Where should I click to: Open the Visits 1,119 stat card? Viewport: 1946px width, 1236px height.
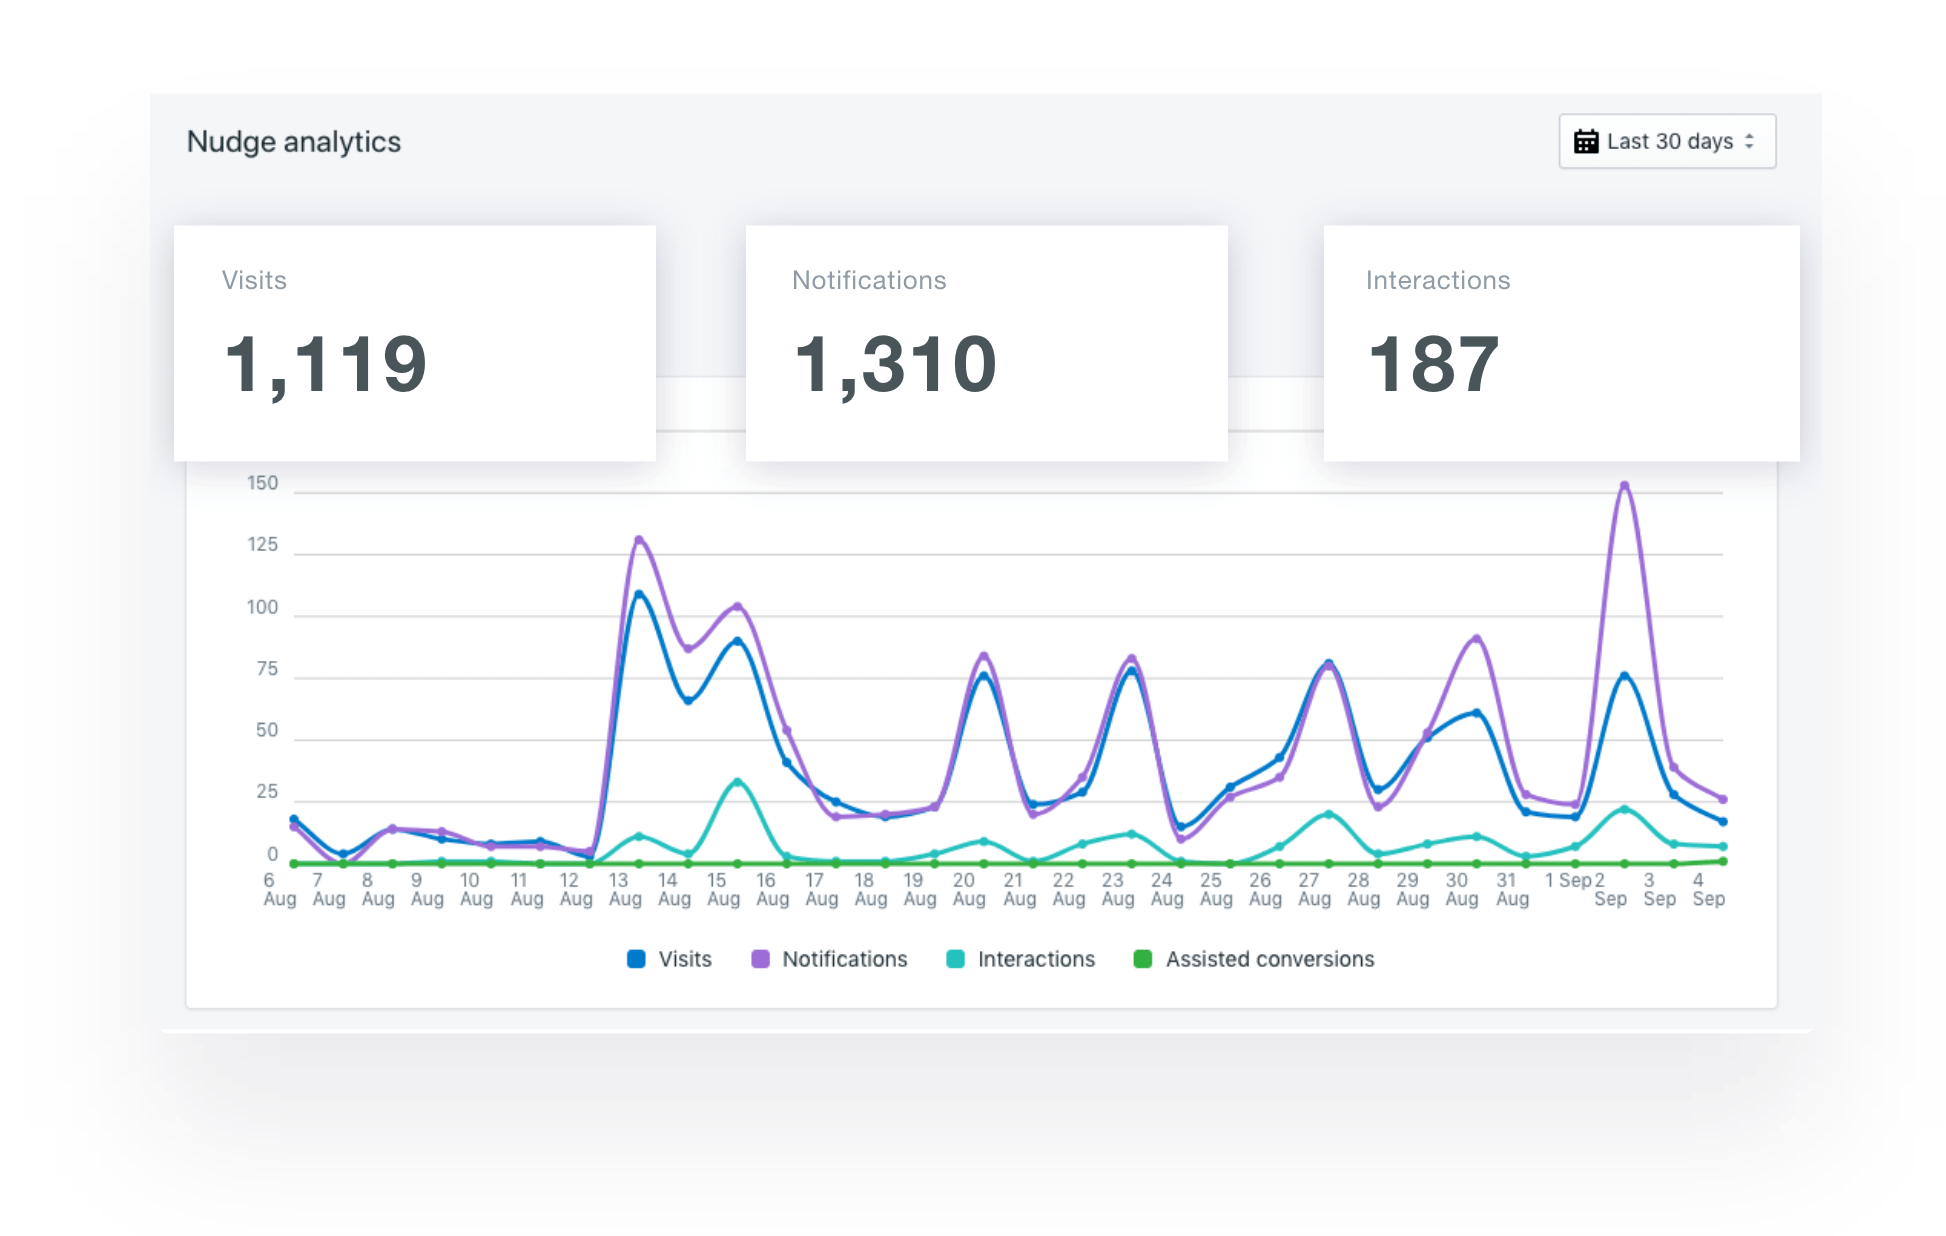(414, 342)
